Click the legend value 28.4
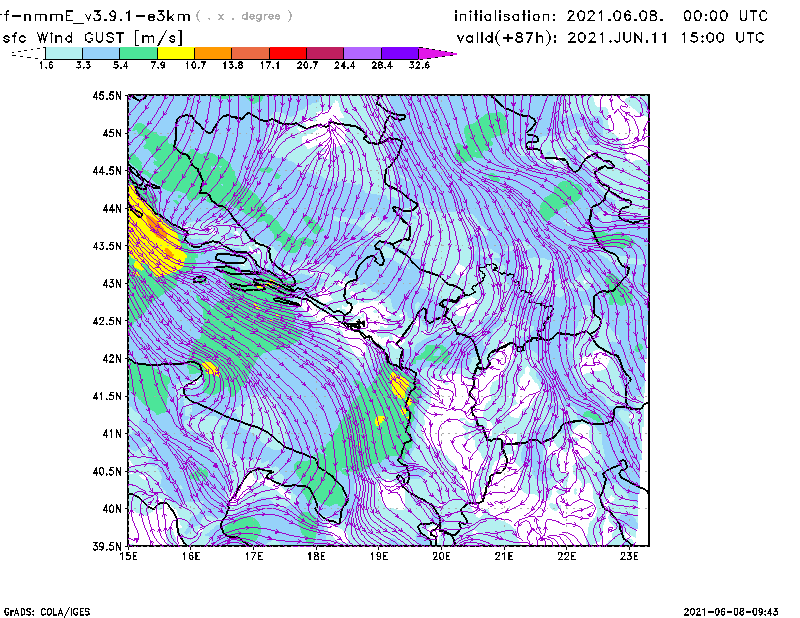800x618 pixels. (382, 65)
